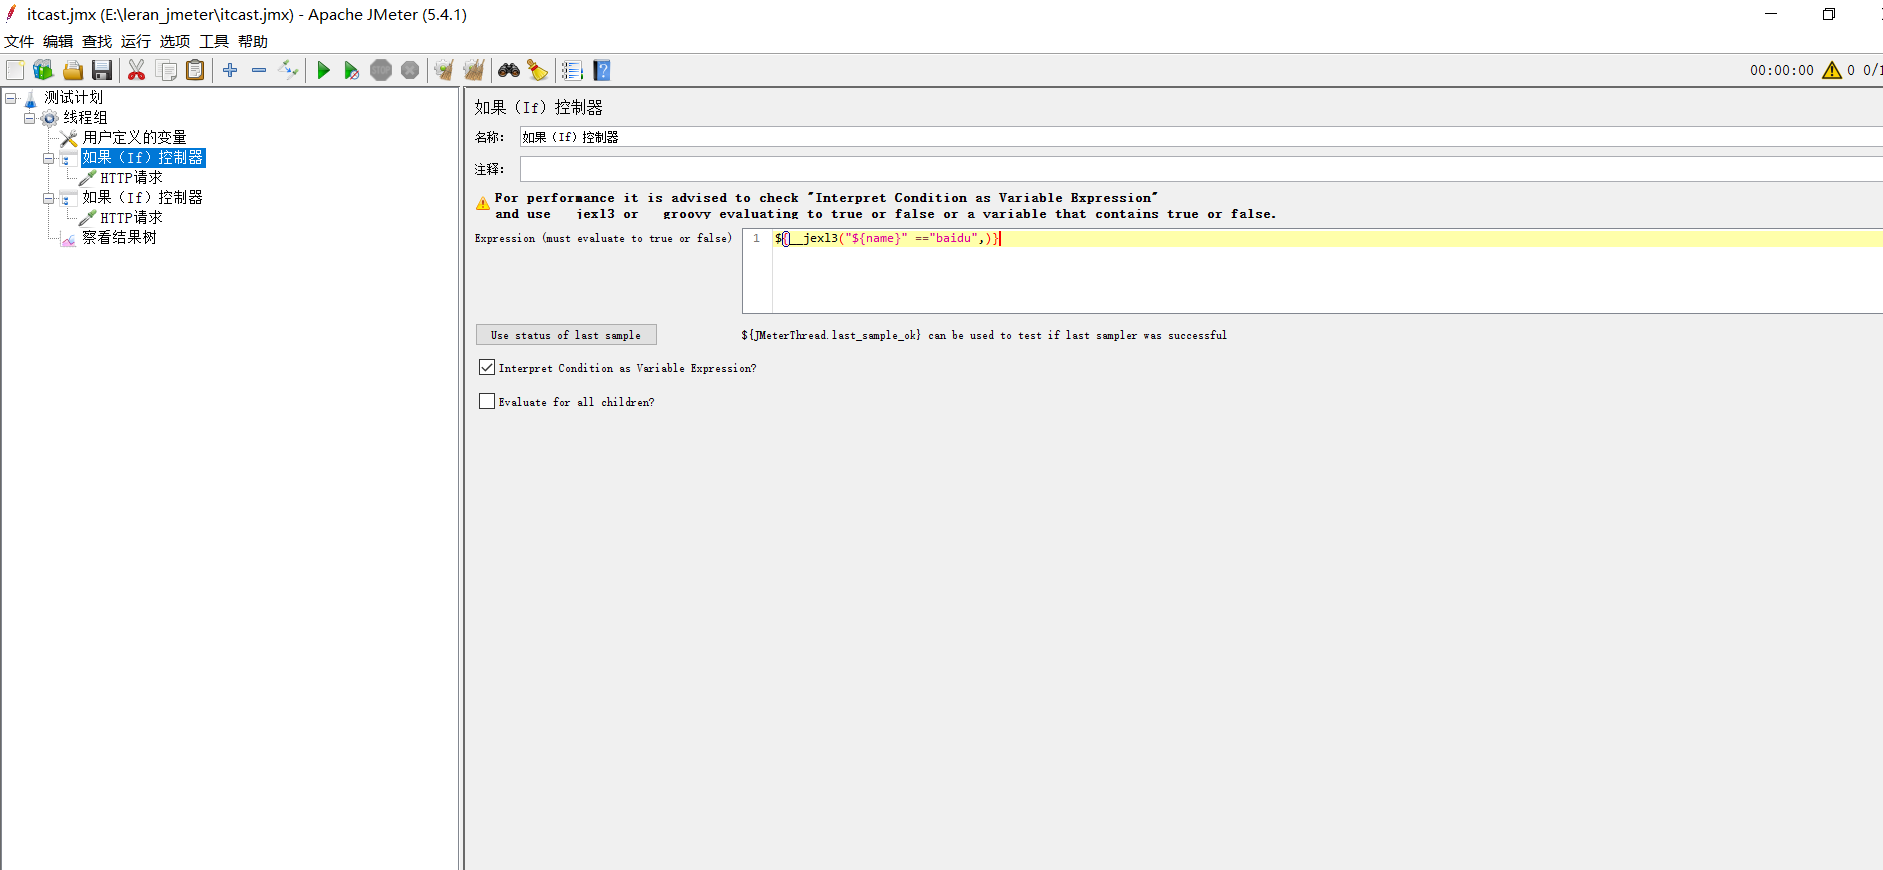1883x870 pixels.
Task: Click the warning triangle log icon
Action: tap(1832, 70)
